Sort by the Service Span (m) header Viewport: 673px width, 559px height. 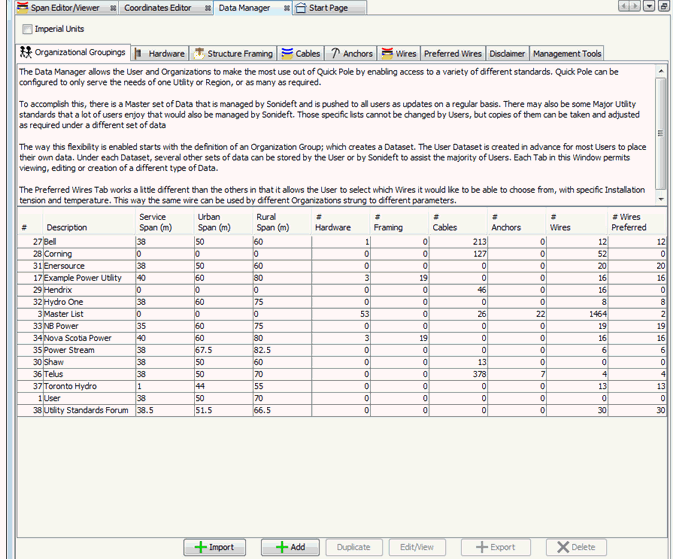(165, 222)
